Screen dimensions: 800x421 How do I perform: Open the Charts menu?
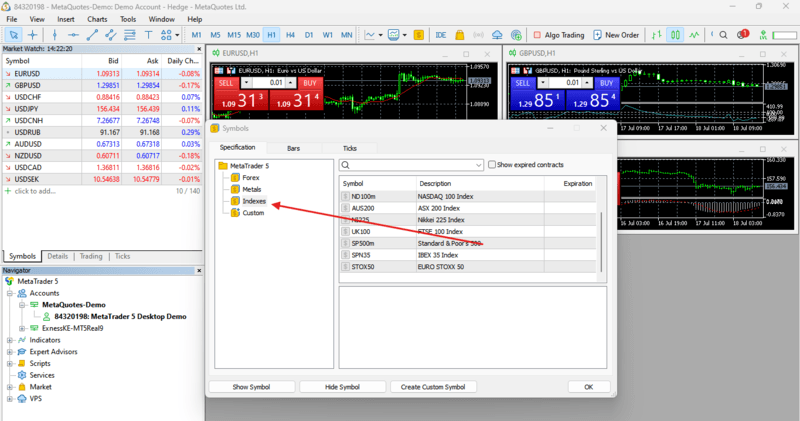97,19
